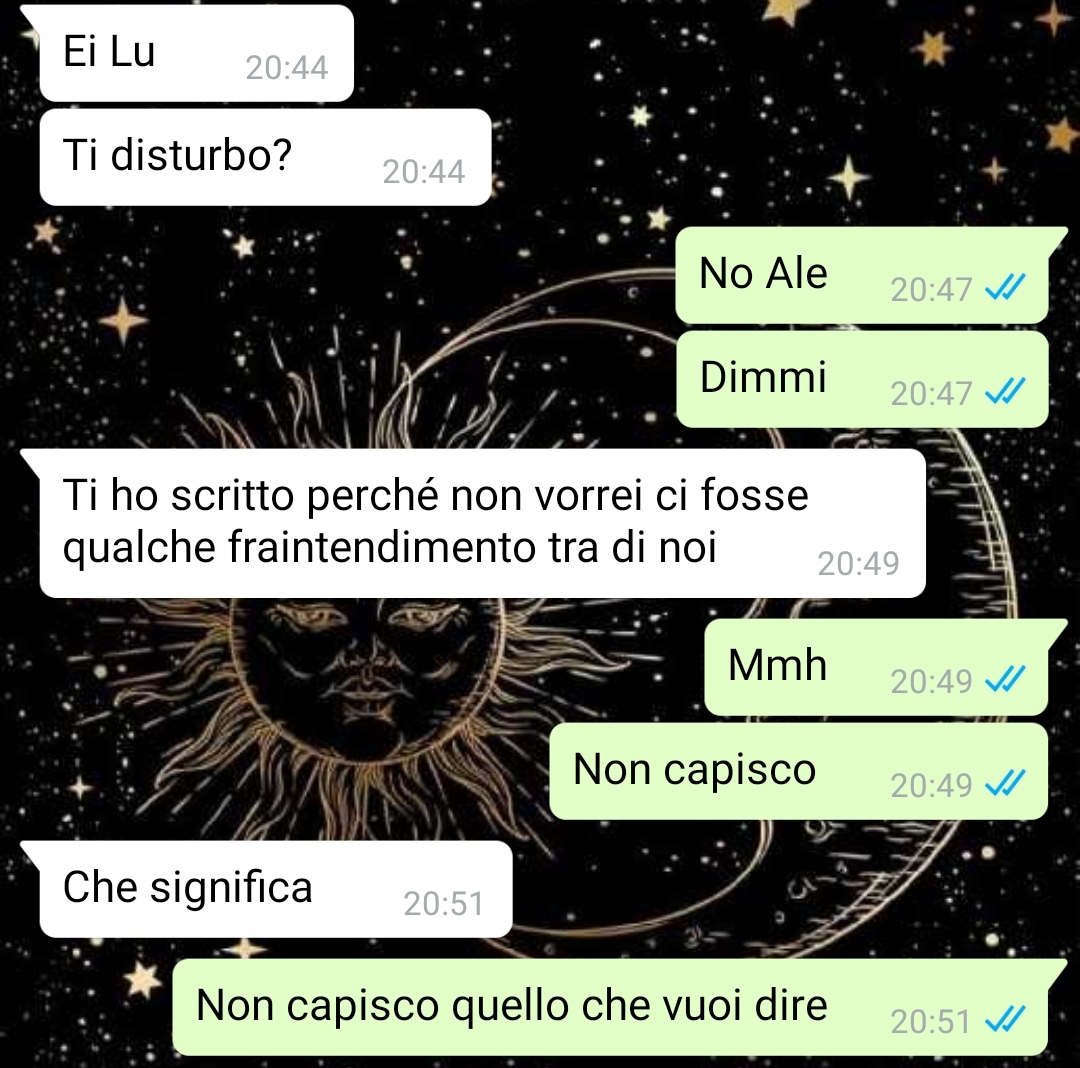The image size is (1080, 1068).
Task: Tap read ticks on 'Non capisco quello che vuoi dire'
Action: (1005, 1020)
